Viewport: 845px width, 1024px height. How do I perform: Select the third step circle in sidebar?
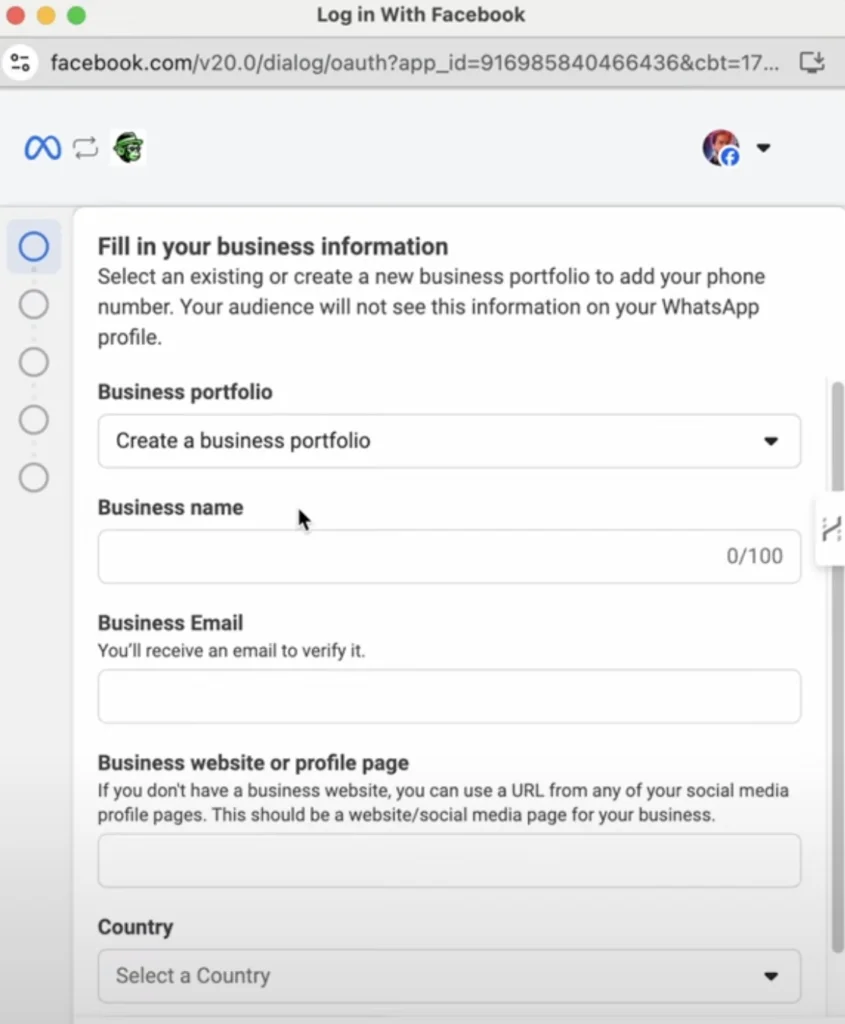(x=33, y=362)
